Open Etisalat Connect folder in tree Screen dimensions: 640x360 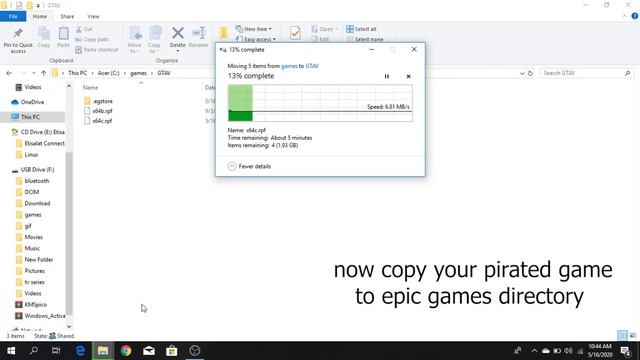[x=40, y=143]
